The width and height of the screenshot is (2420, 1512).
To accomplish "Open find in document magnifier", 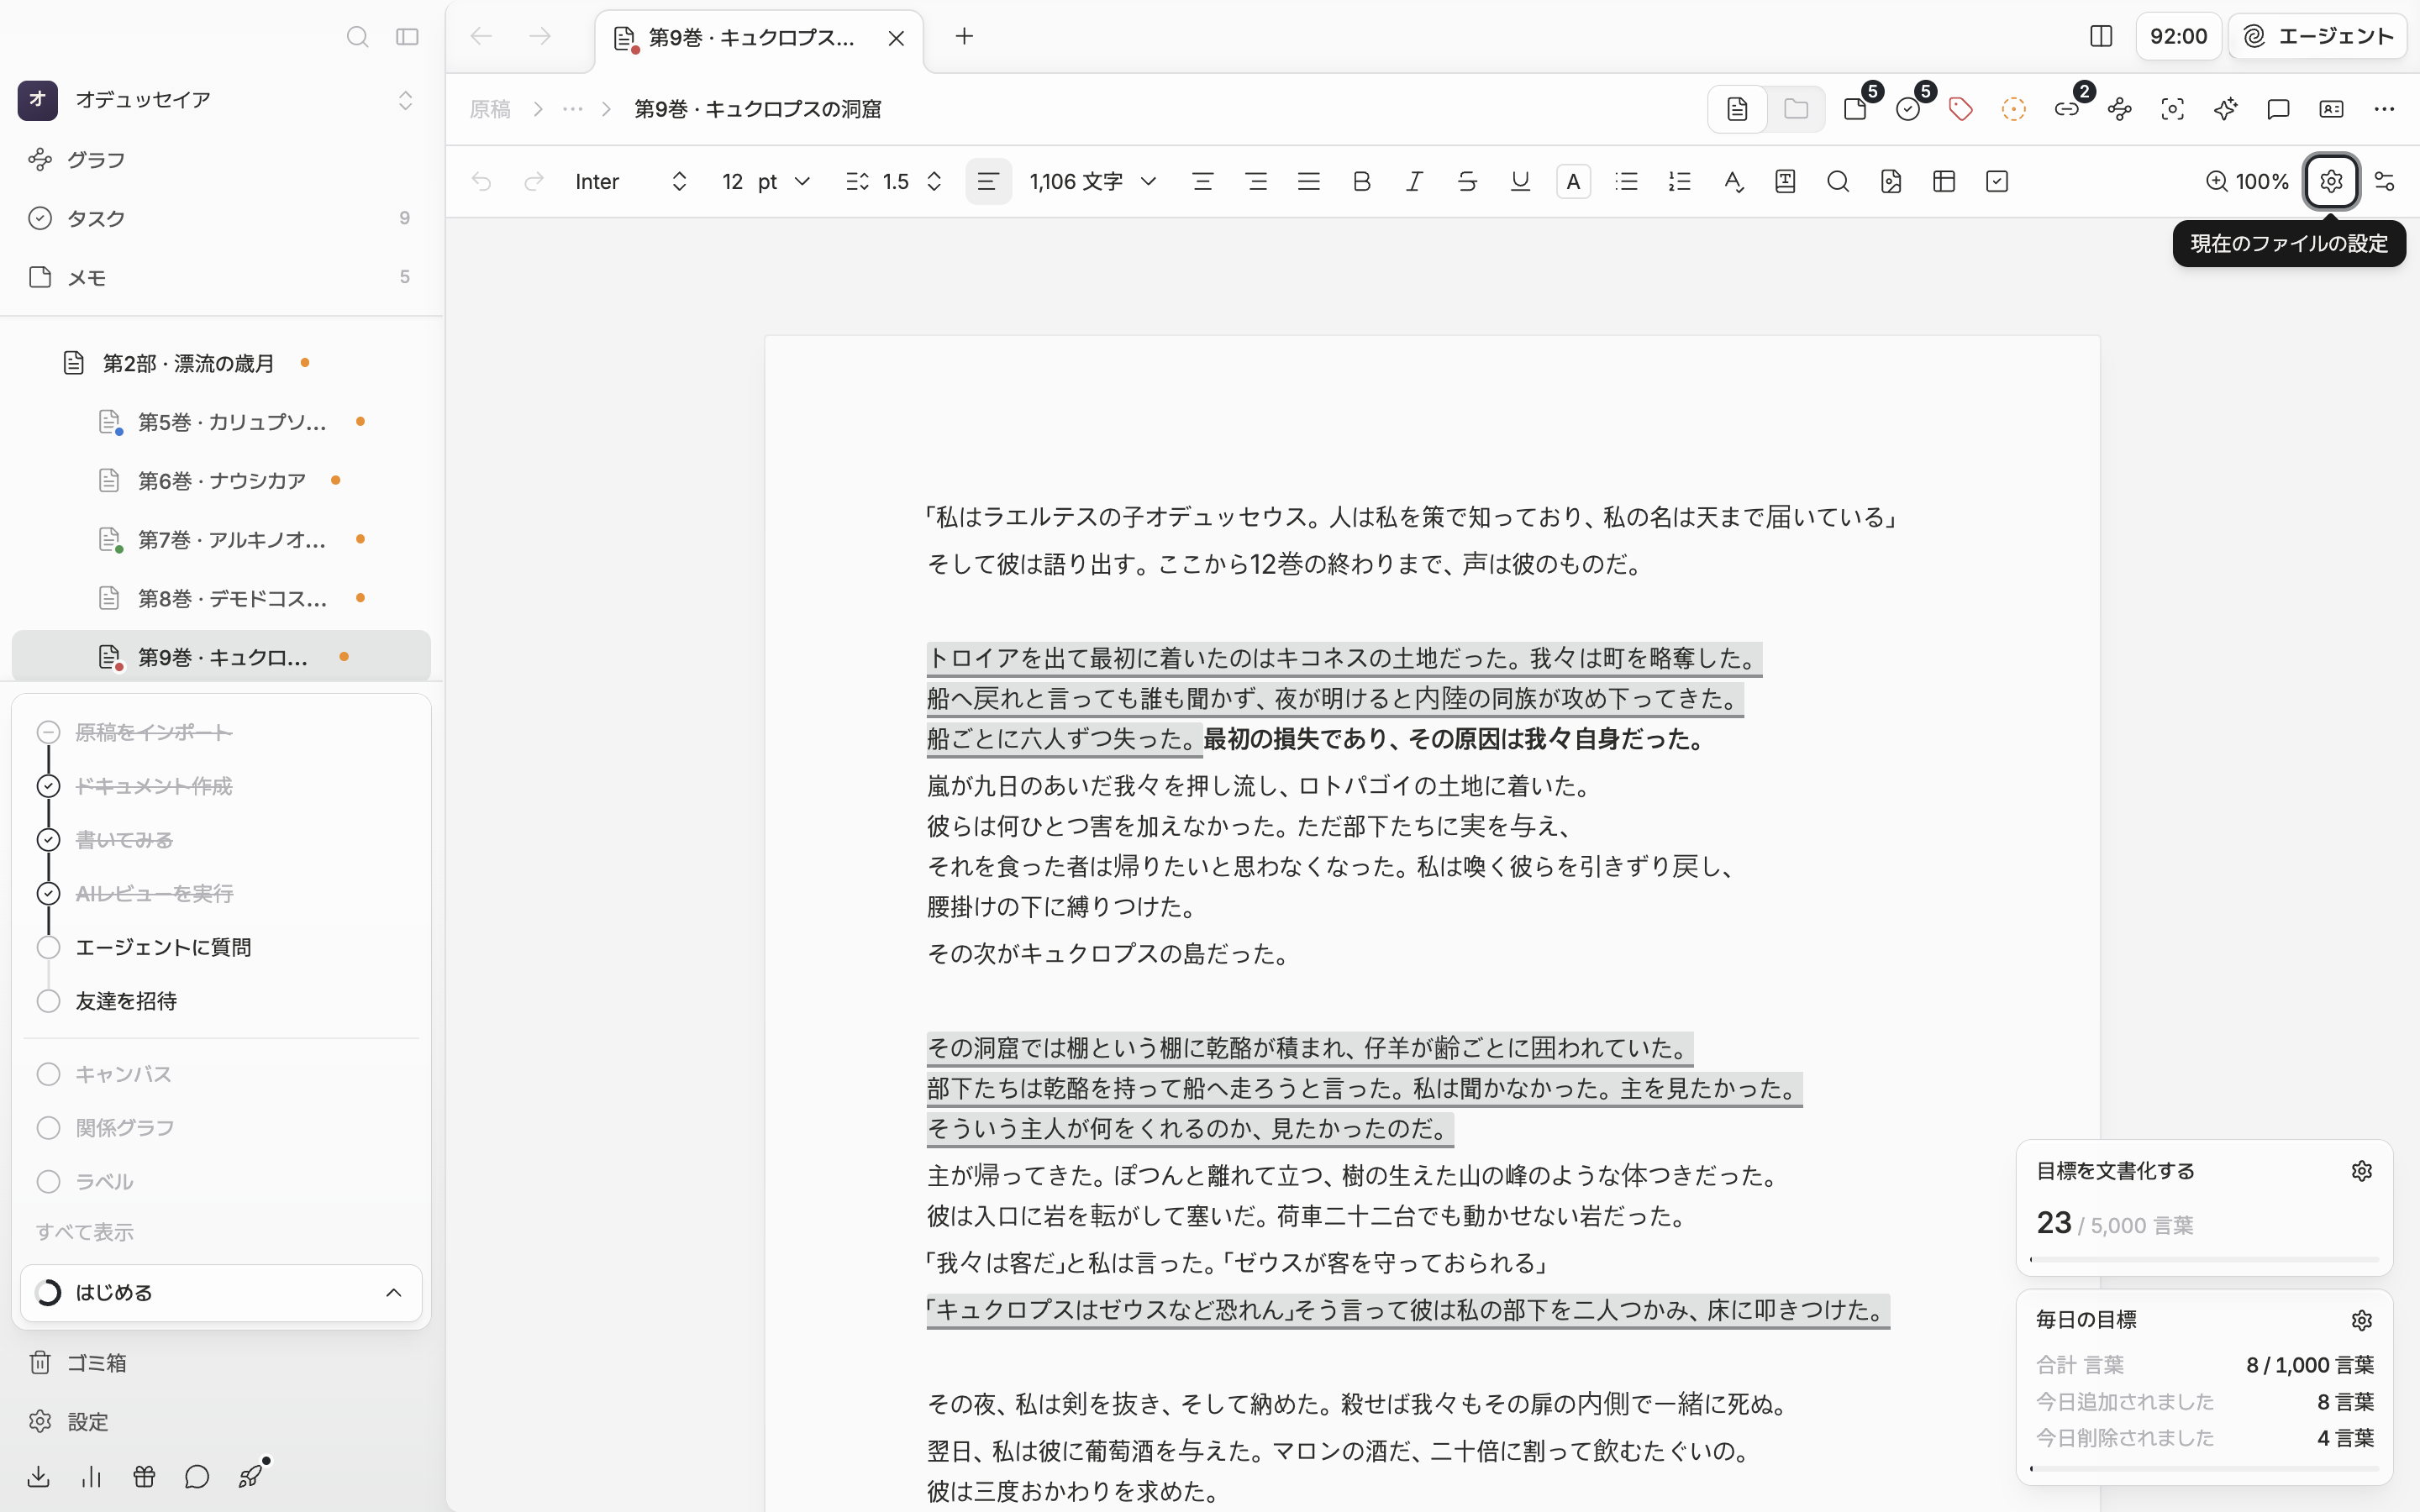I will [x=1838, y=181].
